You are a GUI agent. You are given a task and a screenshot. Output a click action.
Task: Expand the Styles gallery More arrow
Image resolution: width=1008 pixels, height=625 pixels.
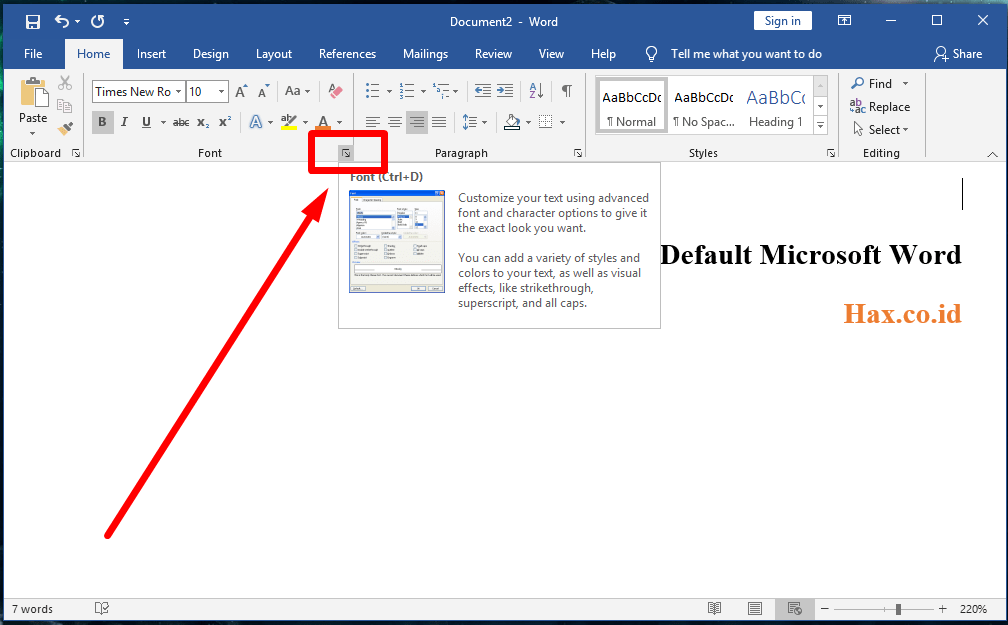tap(821, 125)
